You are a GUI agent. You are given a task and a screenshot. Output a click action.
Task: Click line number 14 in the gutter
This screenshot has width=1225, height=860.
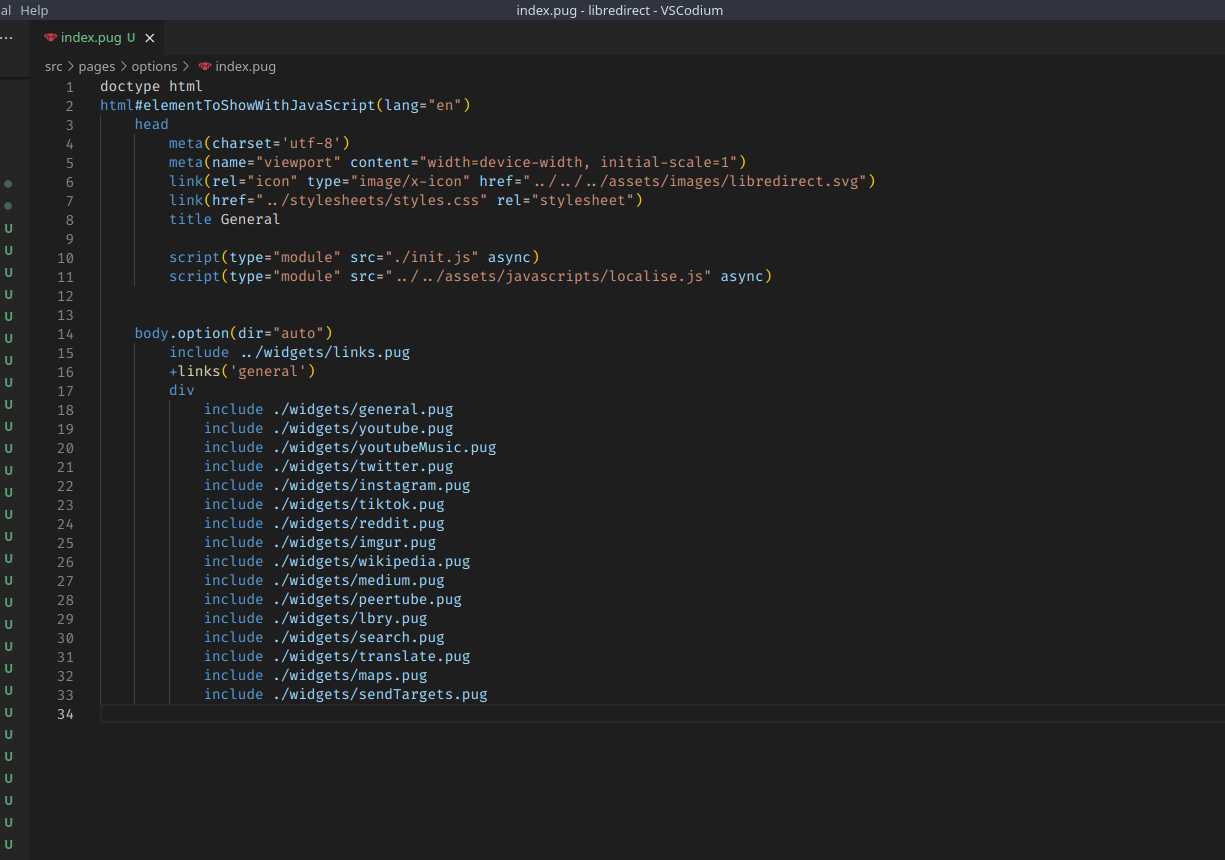click(66, 334)
